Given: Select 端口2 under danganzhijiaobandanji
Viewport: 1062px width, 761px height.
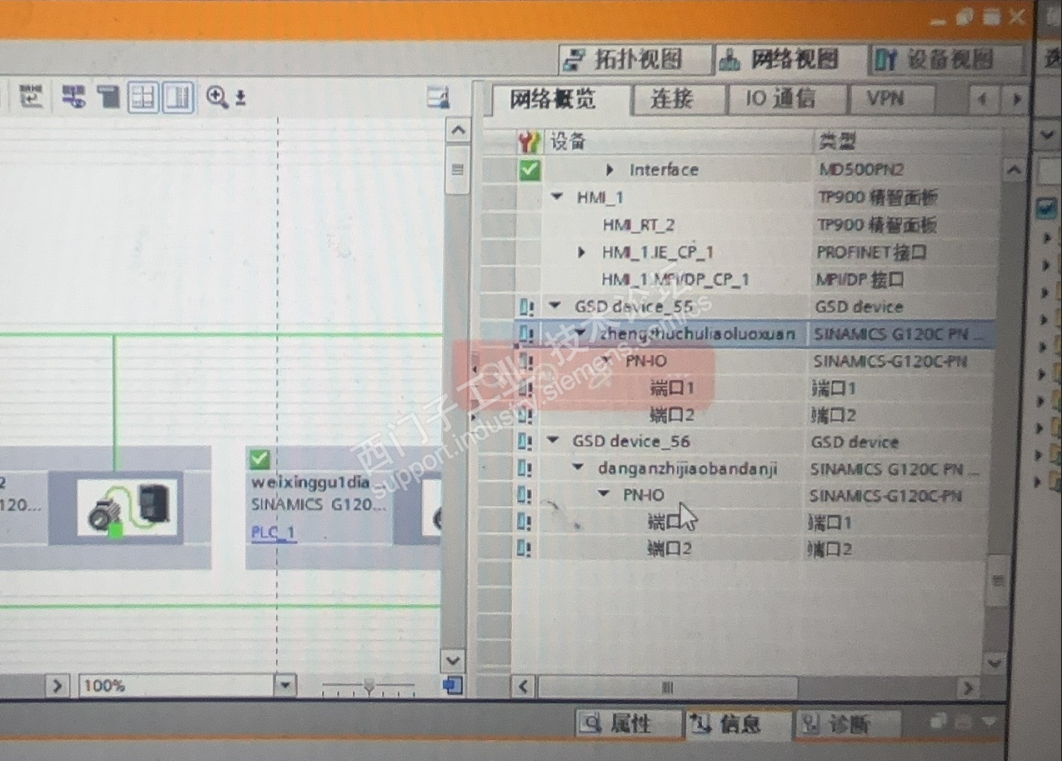Looking at the screenshot, I should 669,548.
